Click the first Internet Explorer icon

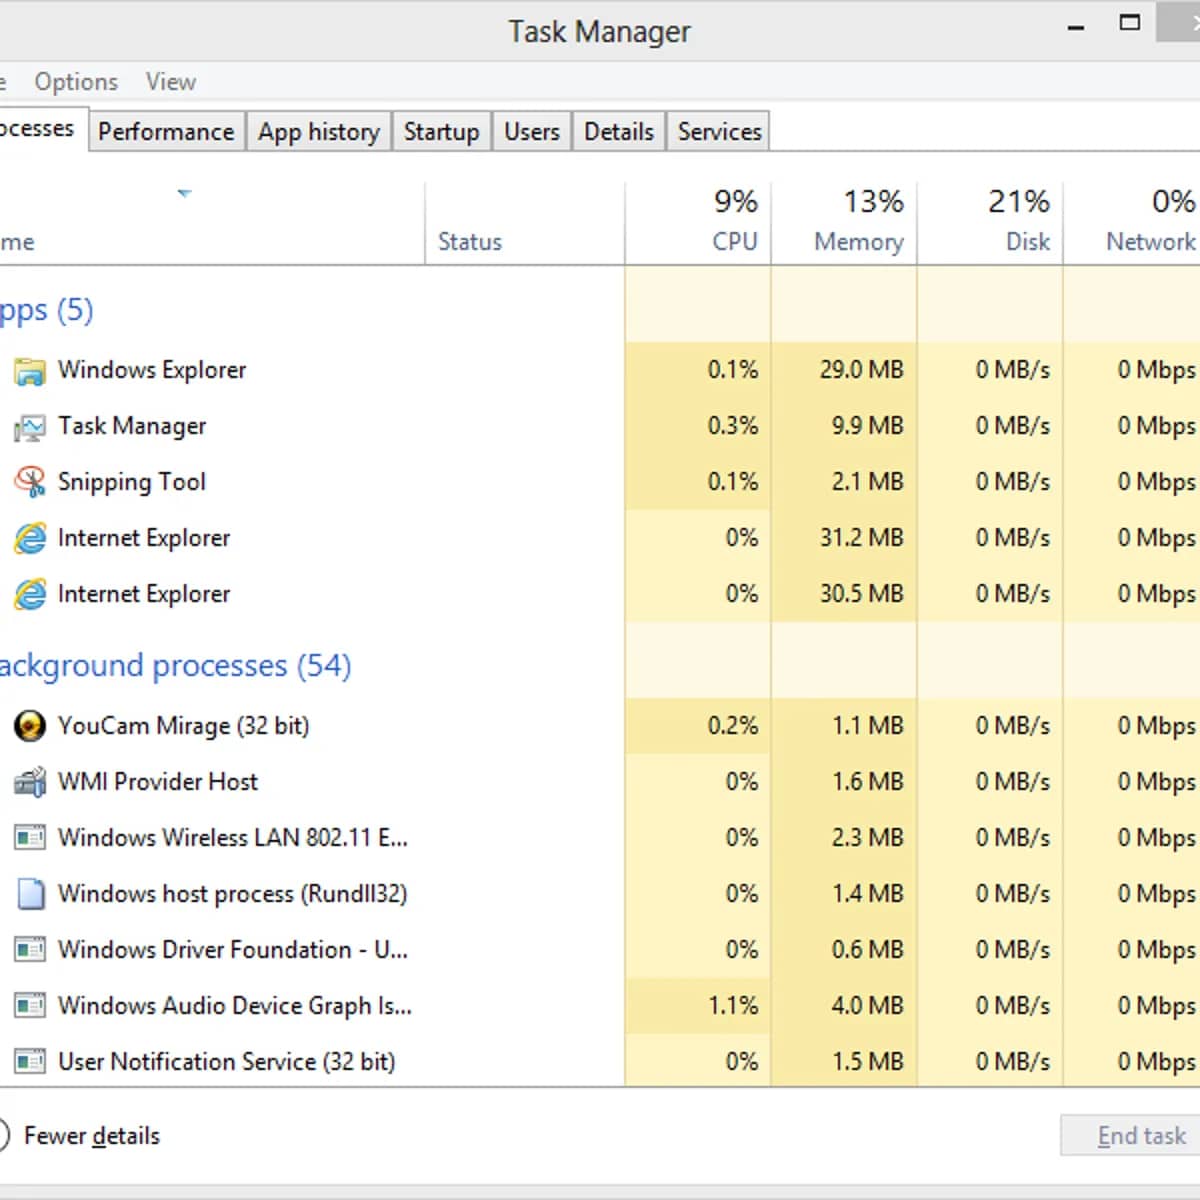tap(30, 539)
